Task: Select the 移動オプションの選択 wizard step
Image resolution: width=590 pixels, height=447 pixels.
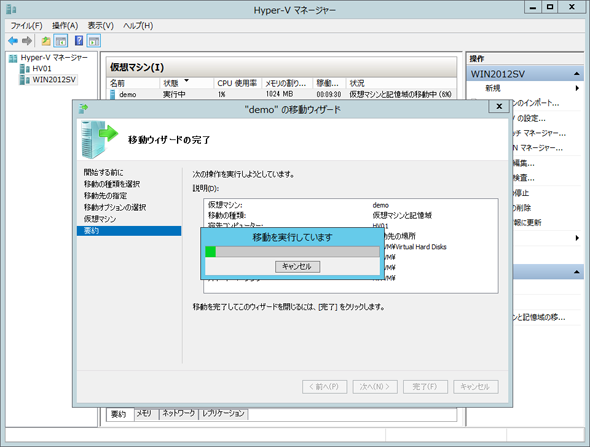Action: pos(115,207)
